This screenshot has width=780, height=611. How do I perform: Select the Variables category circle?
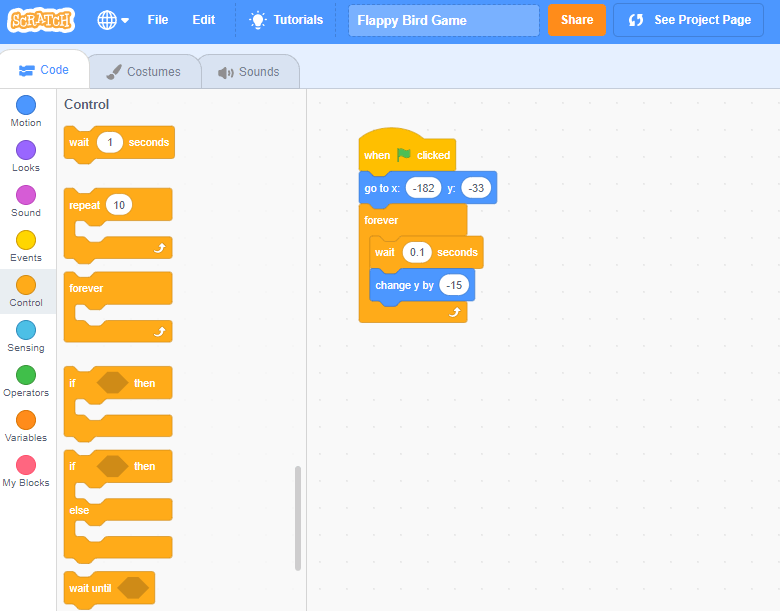point(26,420)
